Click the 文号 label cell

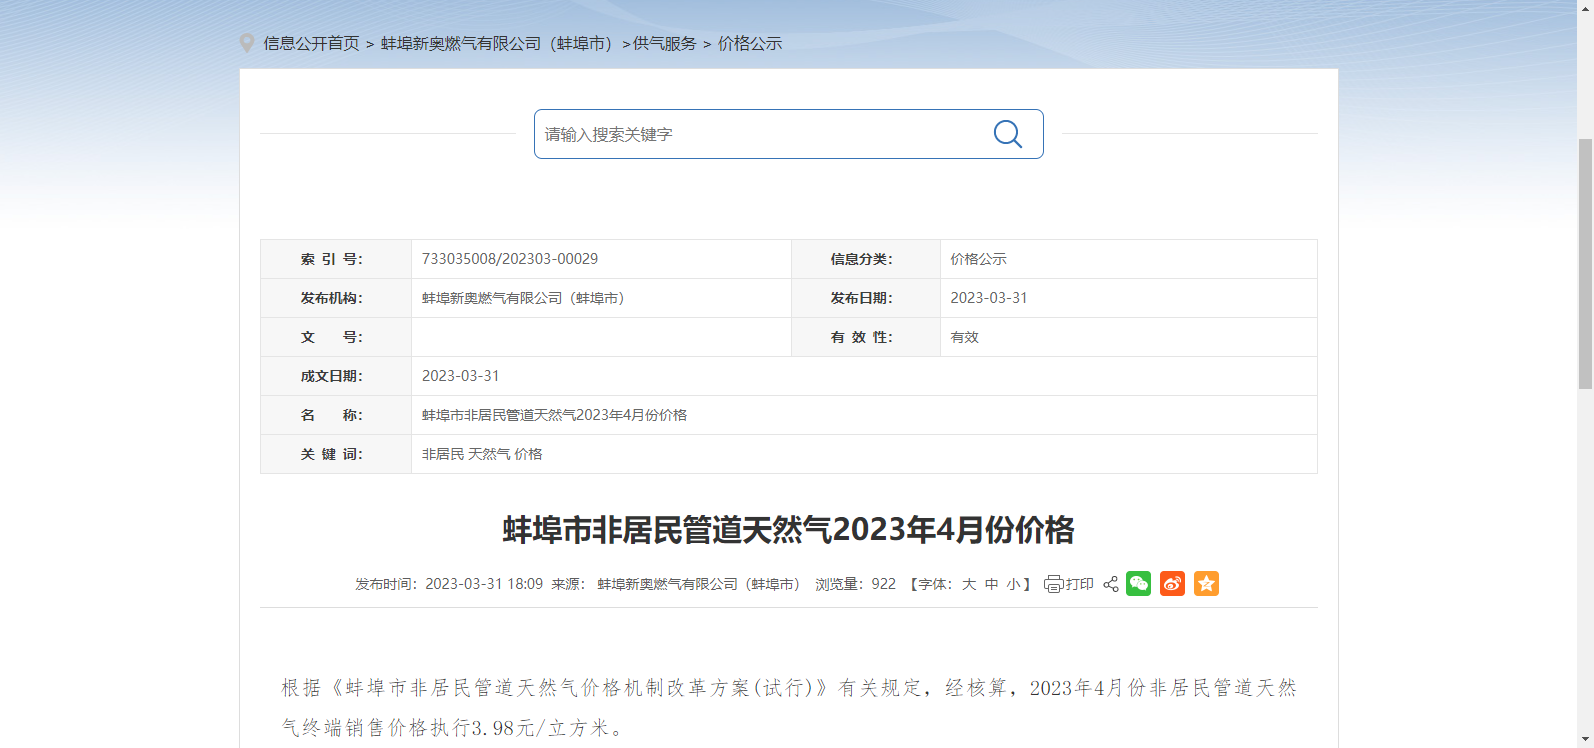coord(336,337)
